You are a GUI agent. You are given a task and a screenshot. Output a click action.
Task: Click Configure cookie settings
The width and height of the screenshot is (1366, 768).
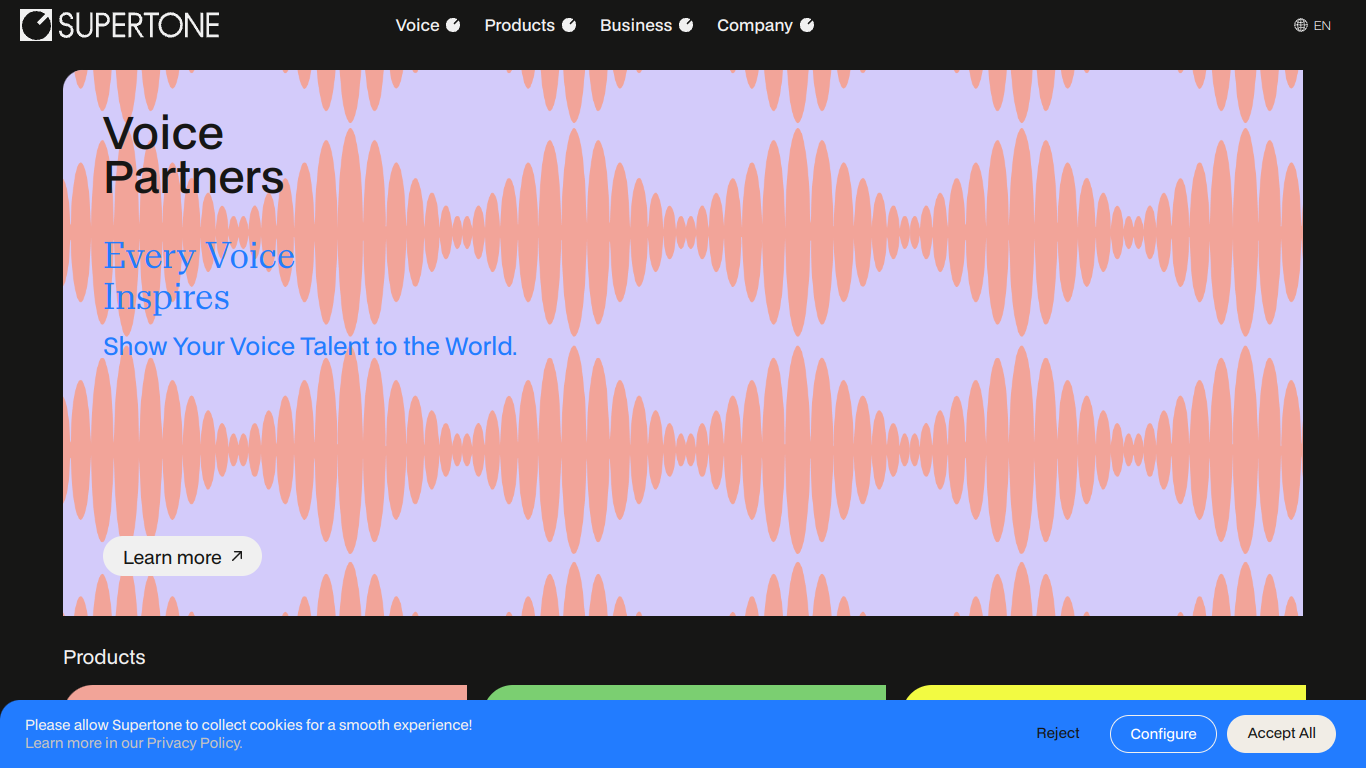[1163, 734]
